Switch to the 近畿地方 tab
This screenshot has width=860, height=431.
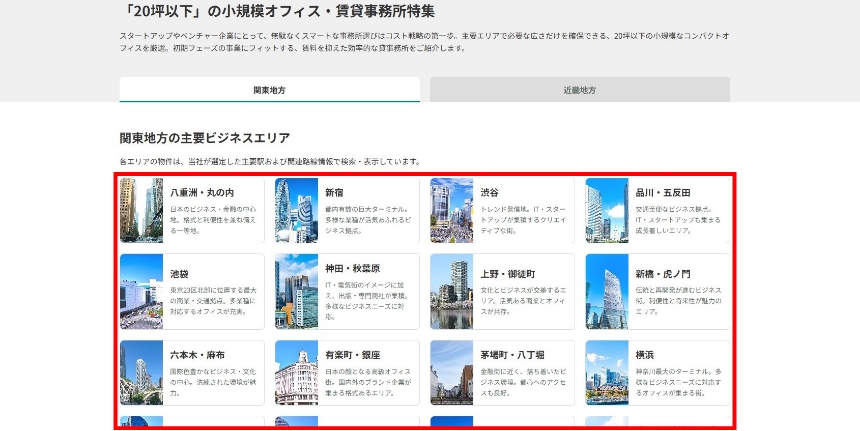579,90
